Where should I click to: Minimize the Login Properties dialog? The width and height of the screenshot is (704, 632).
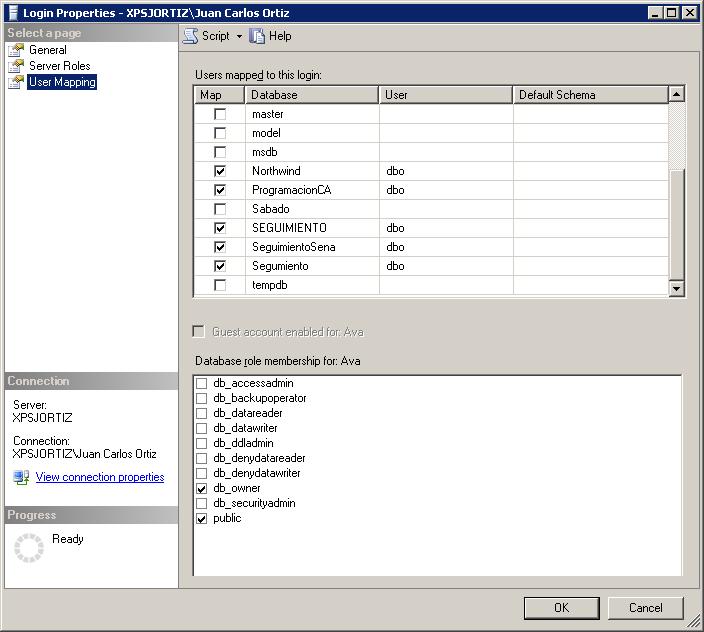(655, 13)
